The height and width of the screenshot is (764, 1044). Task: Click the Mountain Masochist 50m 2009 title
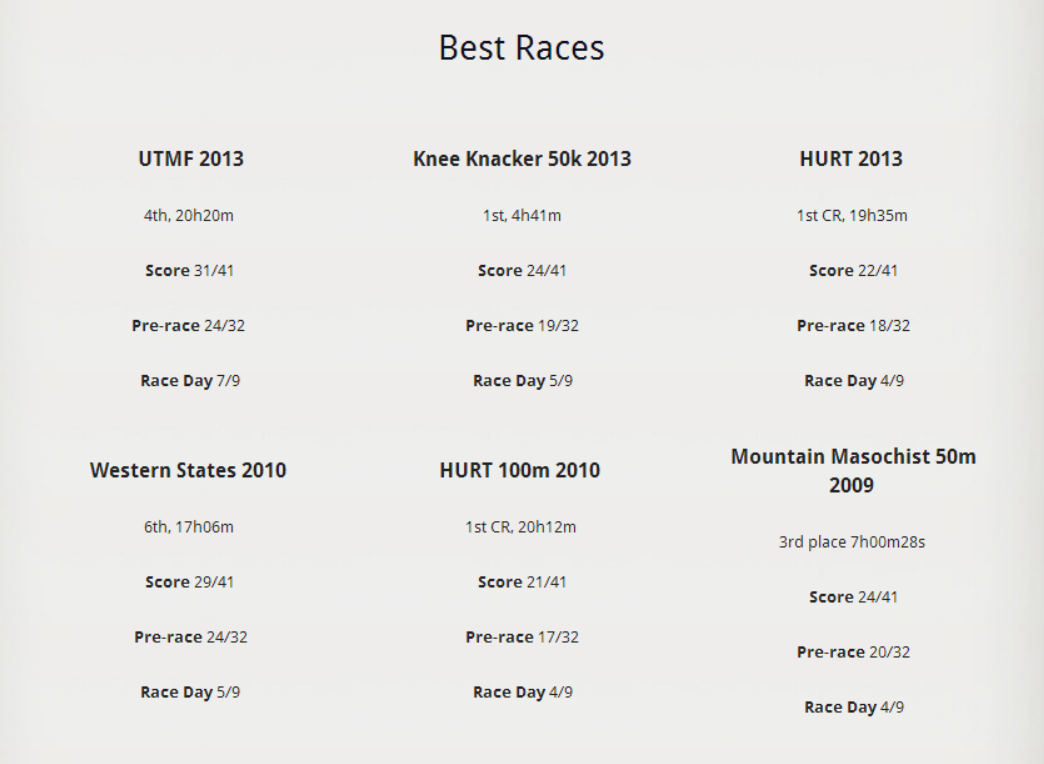pos(852,471)
